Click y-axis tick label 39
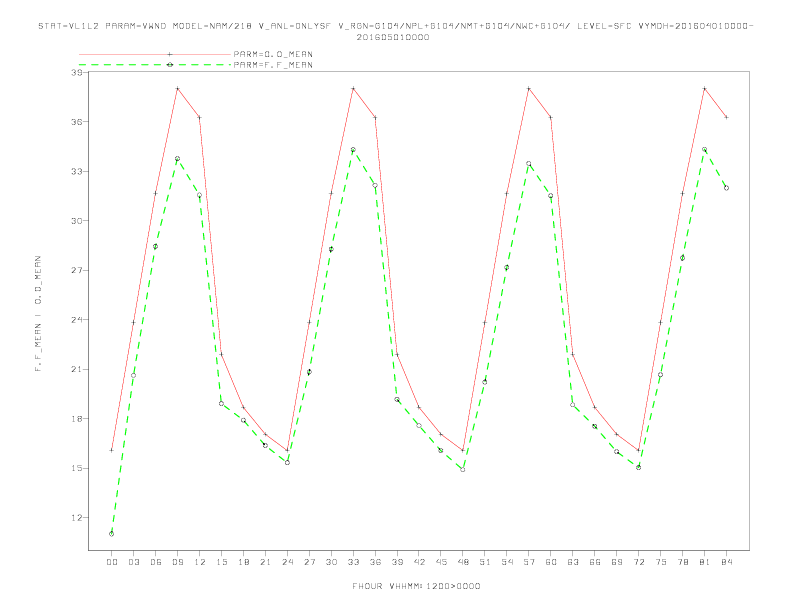This screenshot has height=612, width=792. 77,72
